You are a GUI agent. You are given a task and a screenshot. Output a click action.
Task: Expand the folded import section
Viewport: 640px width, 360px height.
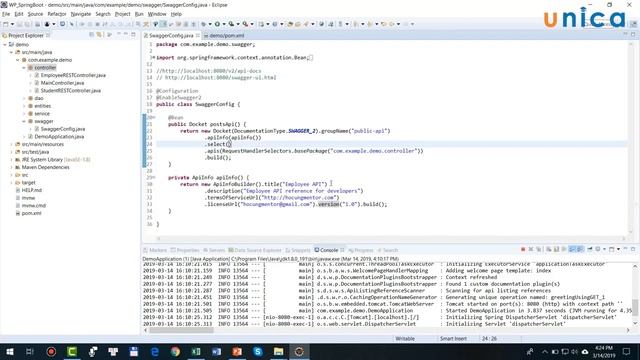(x=153, y=58)
